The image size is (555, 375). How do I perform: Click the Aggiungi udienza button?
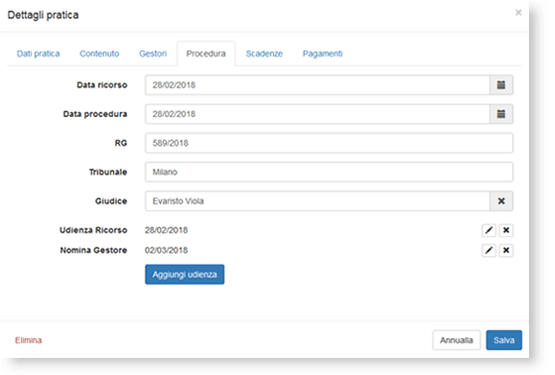tap(184, 274)
